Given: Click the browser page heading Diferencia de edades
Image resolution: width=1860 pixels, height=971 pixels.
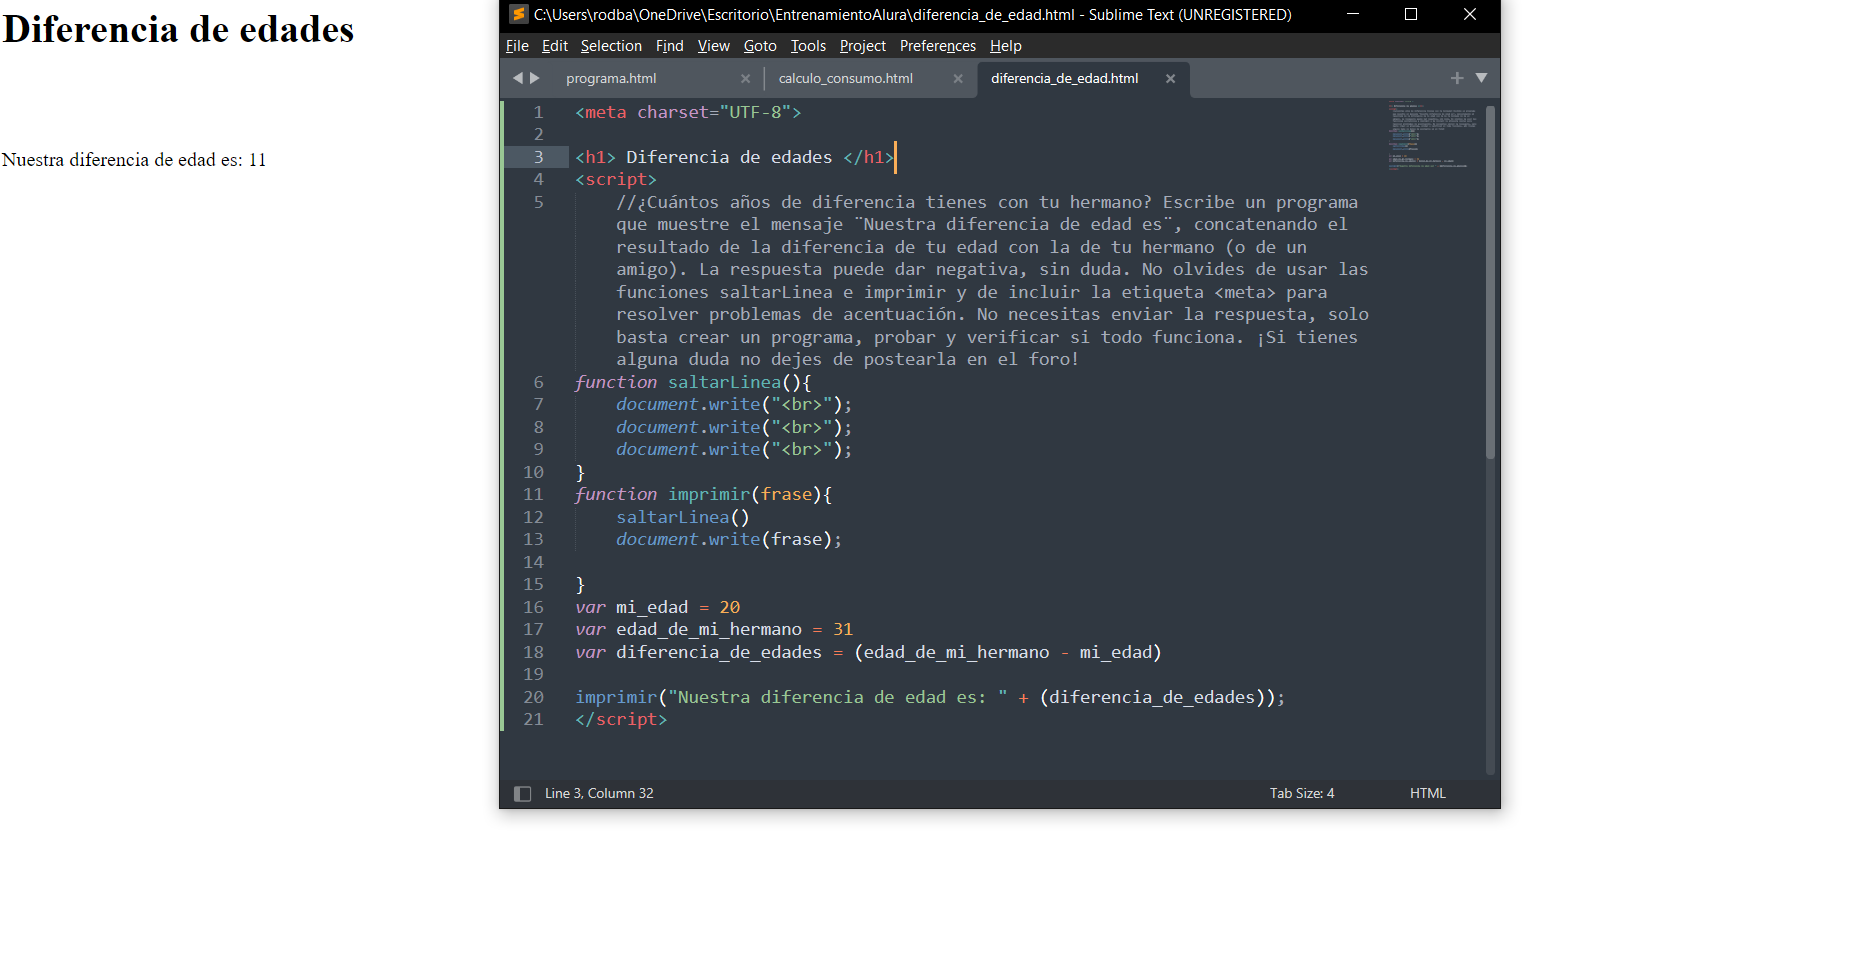Looking at the screenshot, I should point(178,30).
